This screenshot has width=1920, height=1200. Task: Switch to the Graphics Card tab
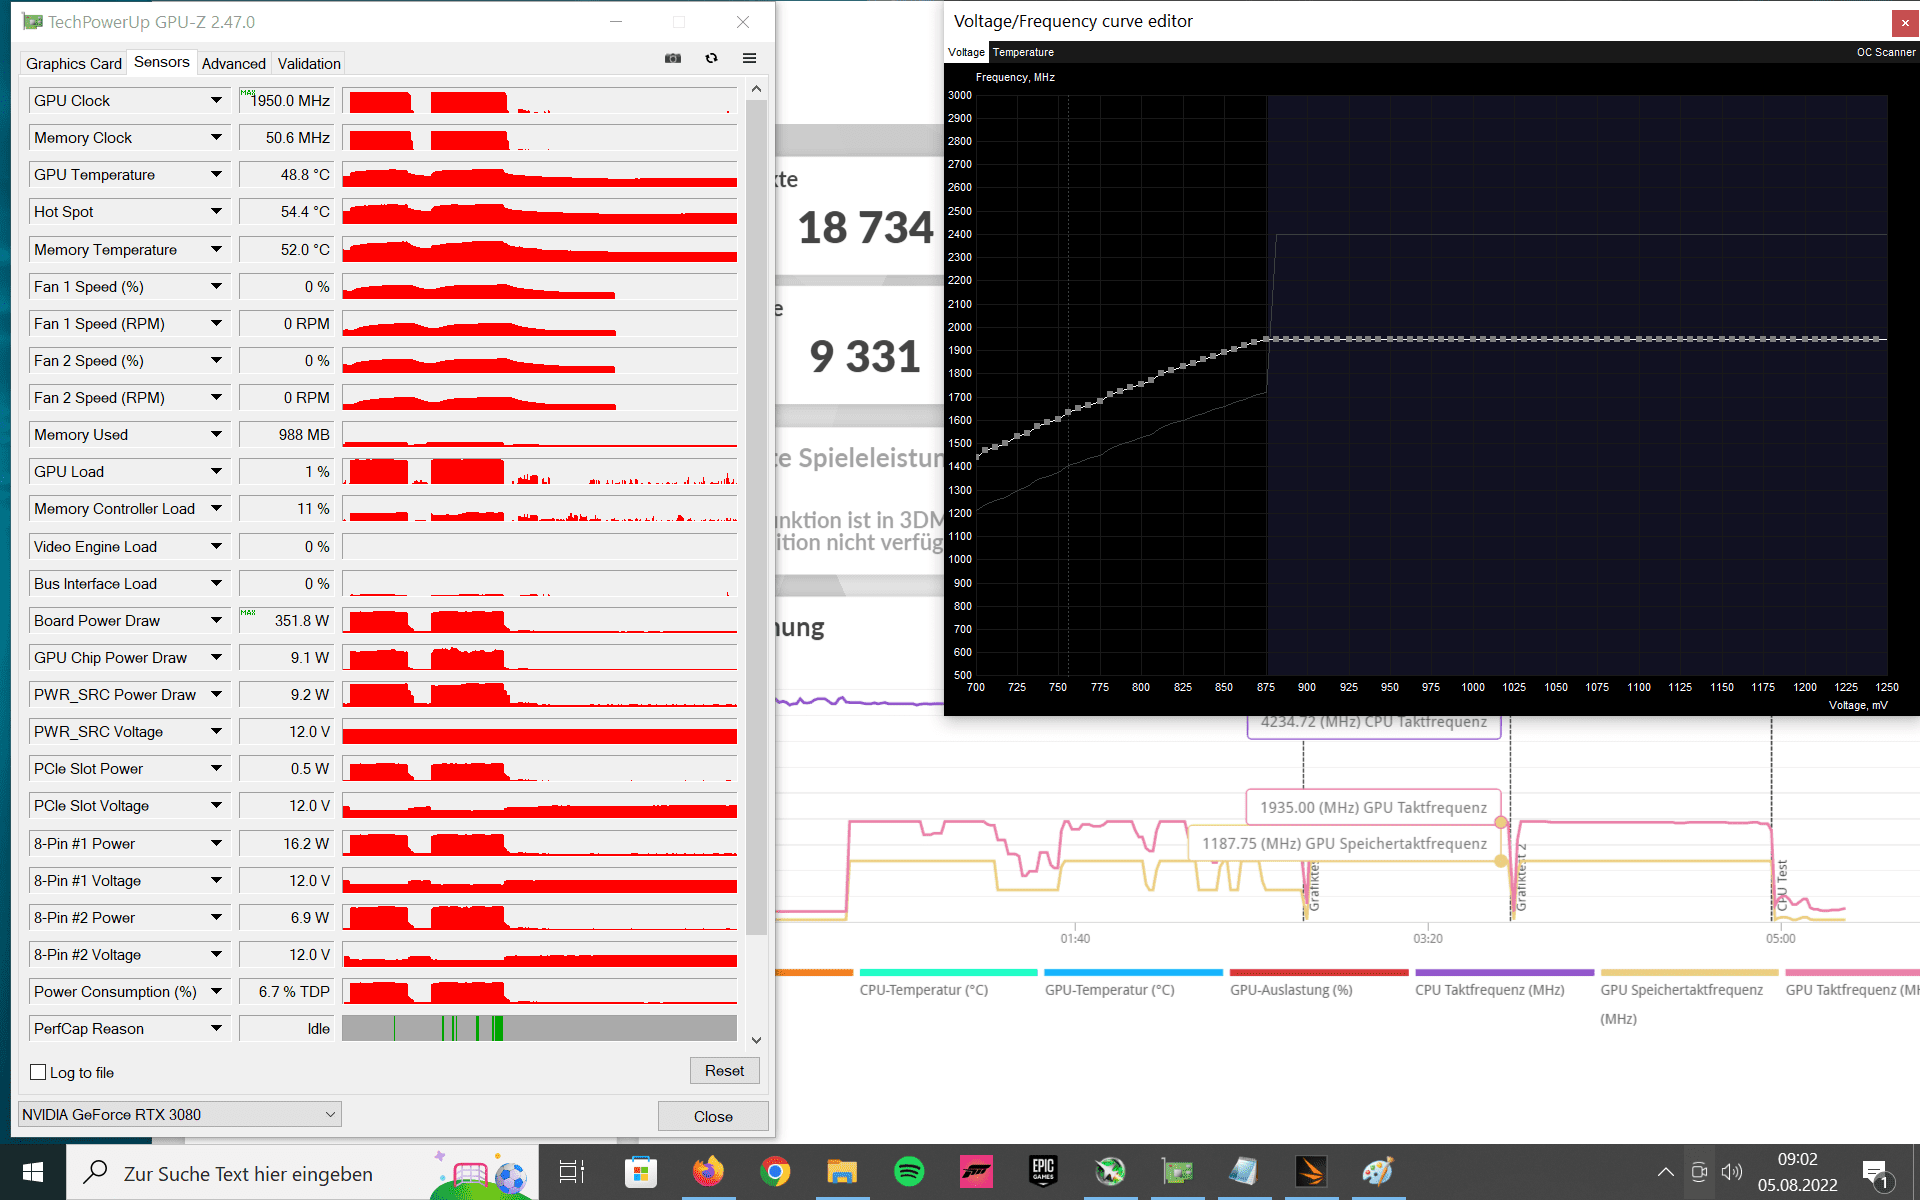click(x=74, y=63)
